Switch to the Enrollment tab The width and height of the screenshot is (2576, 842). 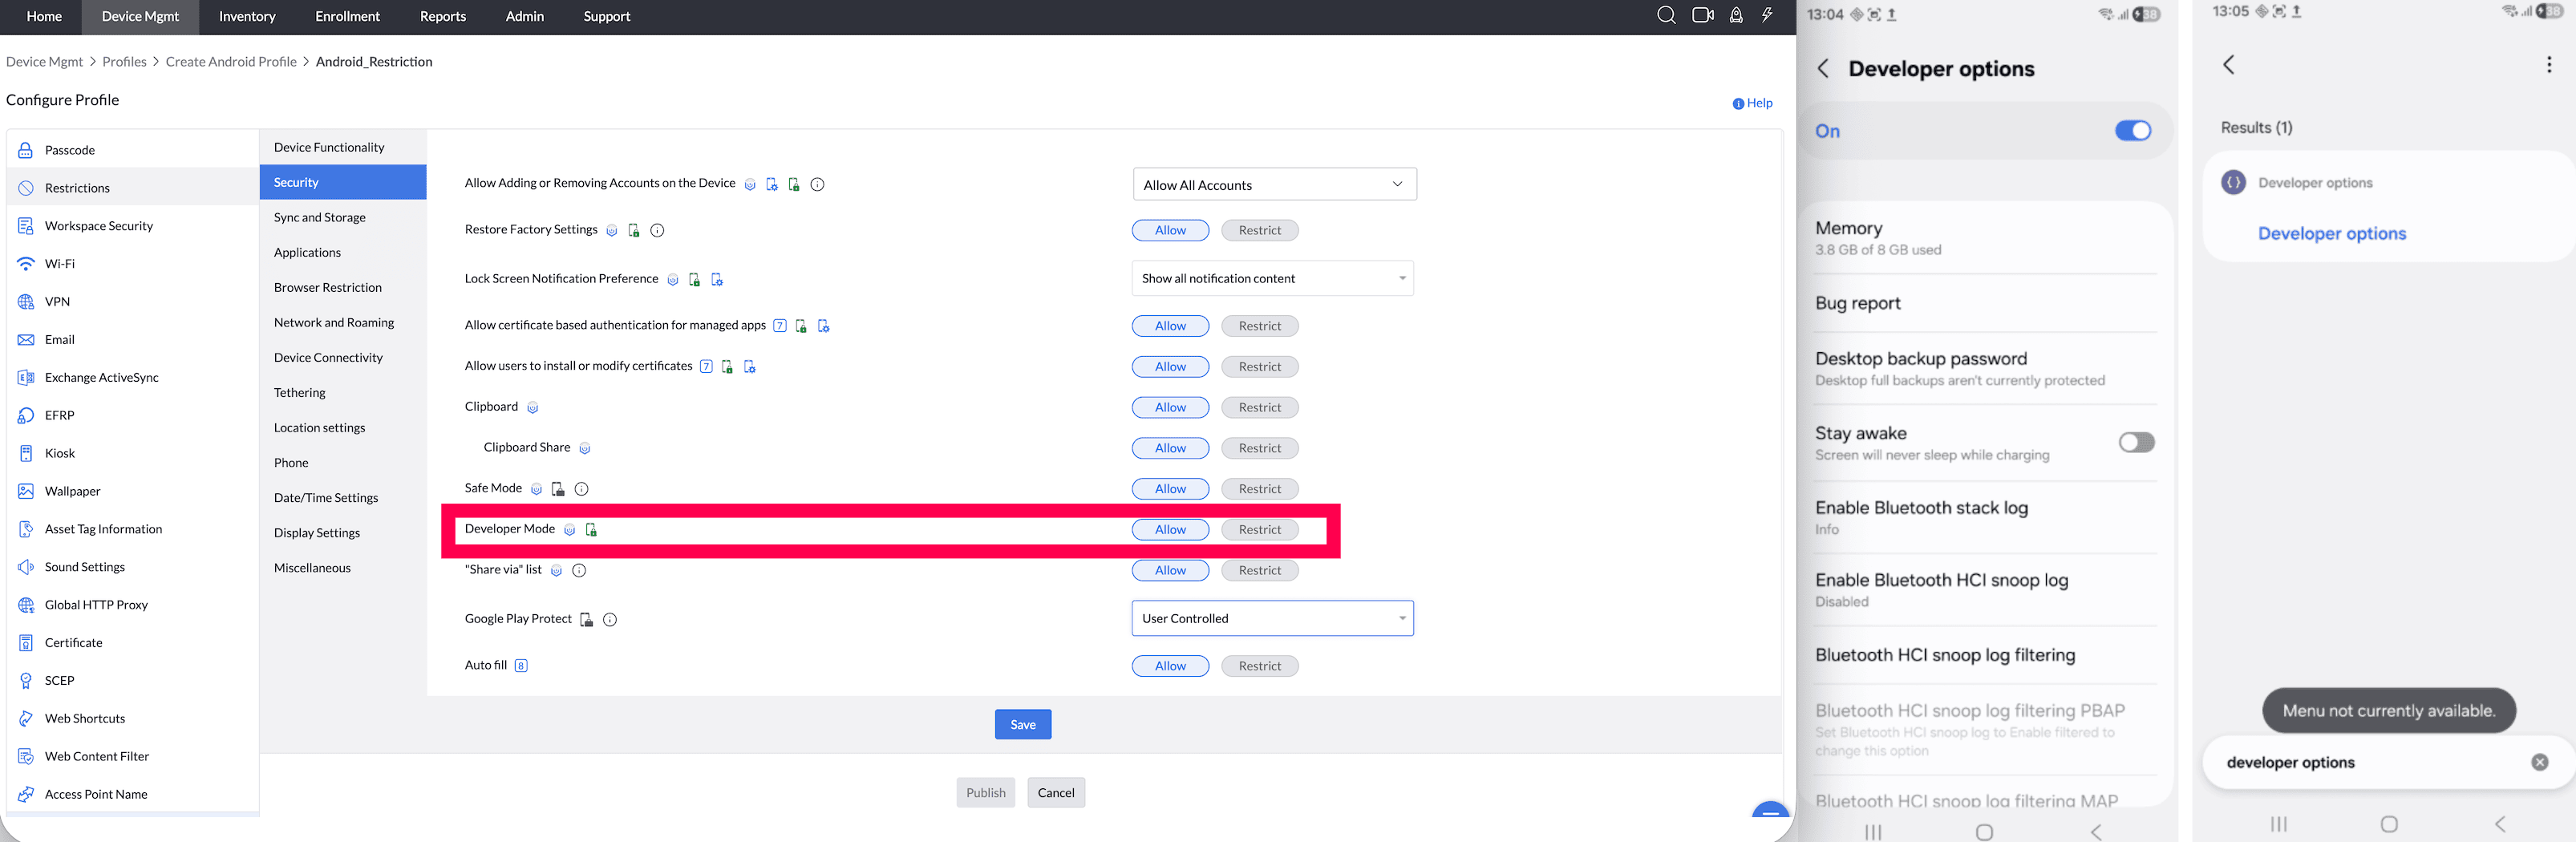pyautogui.click(x=347, y=17)
